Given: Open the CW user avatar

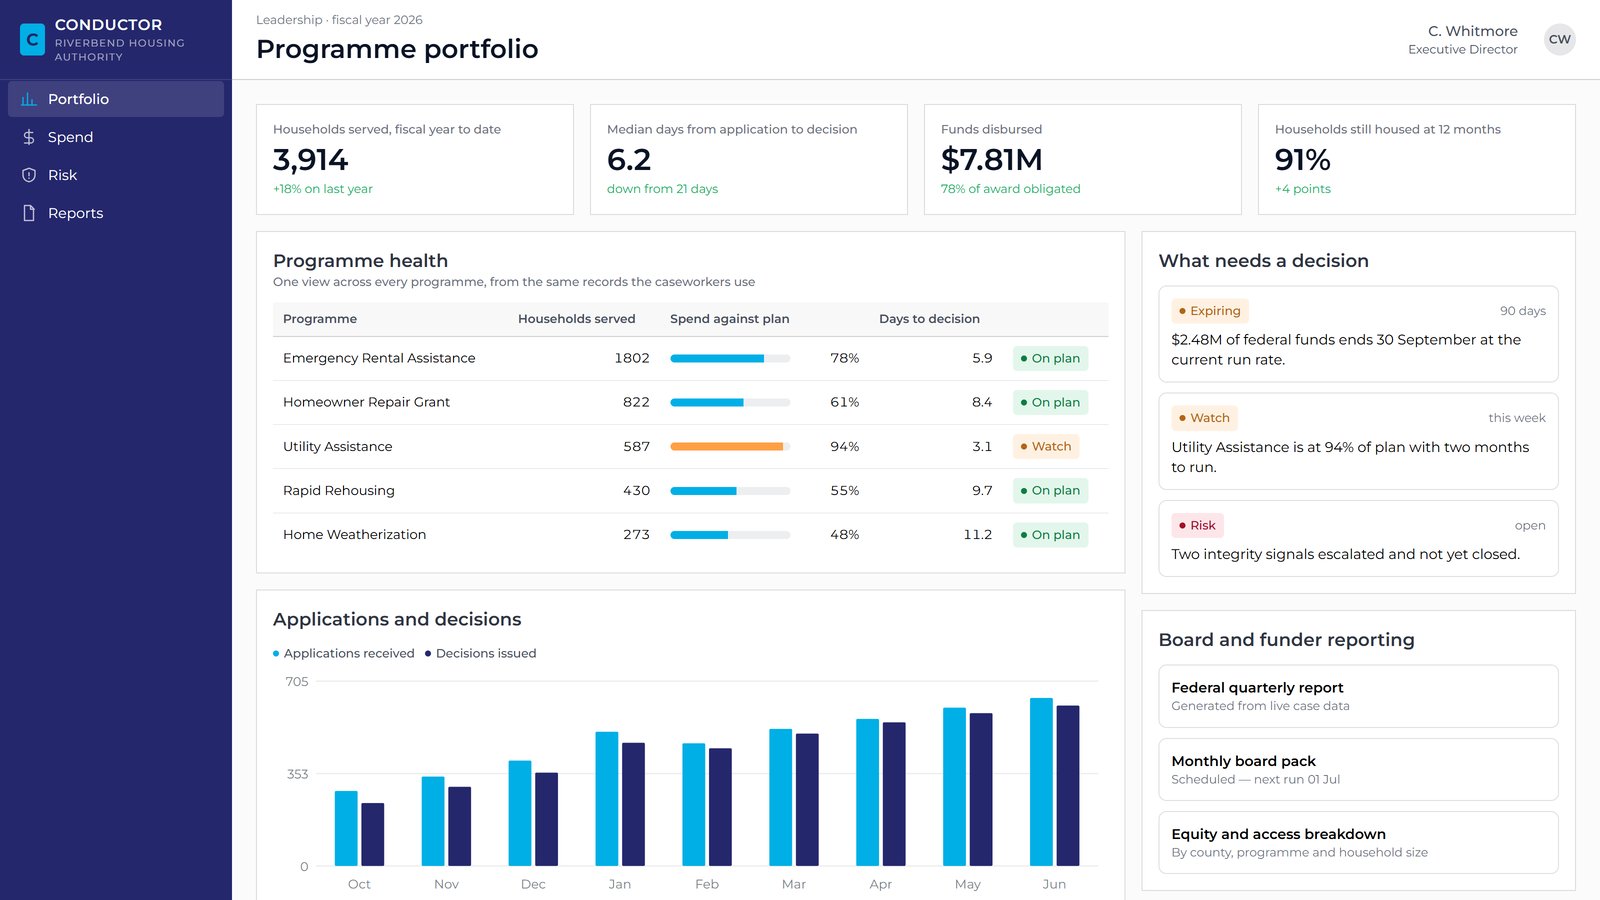Looking at the screenshot, I should [x=1559, y=39].
